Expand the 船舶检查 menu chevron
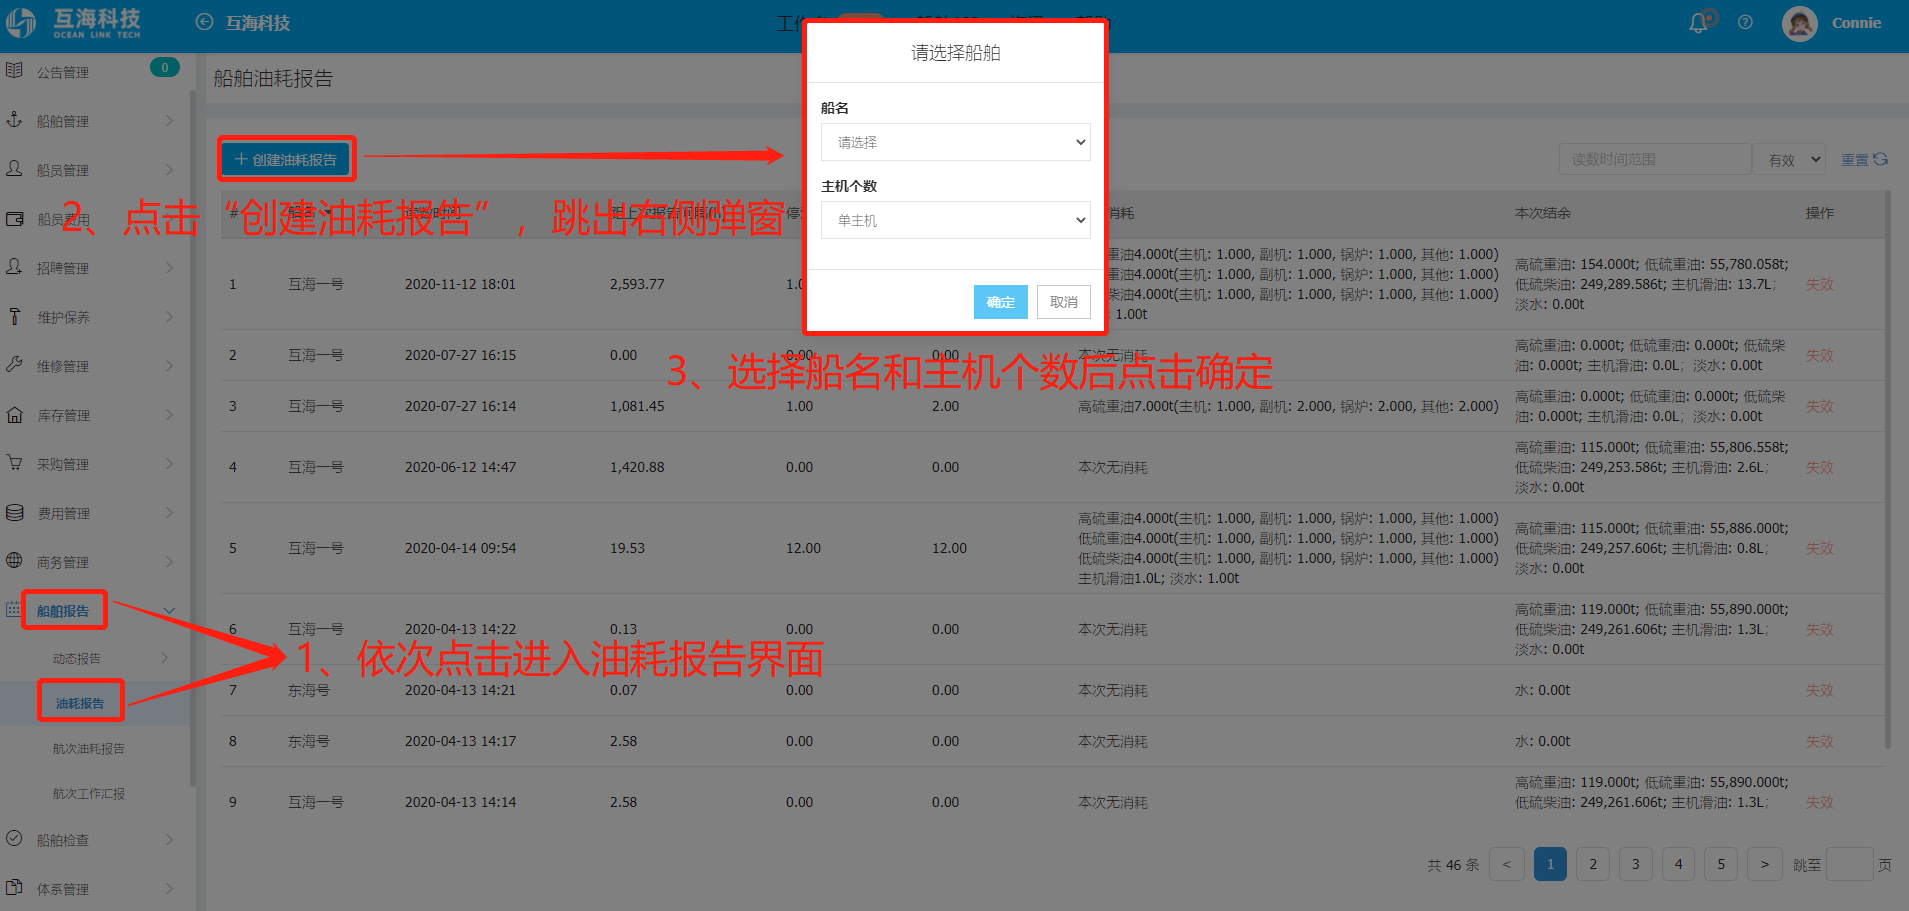Image resolution: width=1909 pixels, height=911 pixels. click(169, 840)
